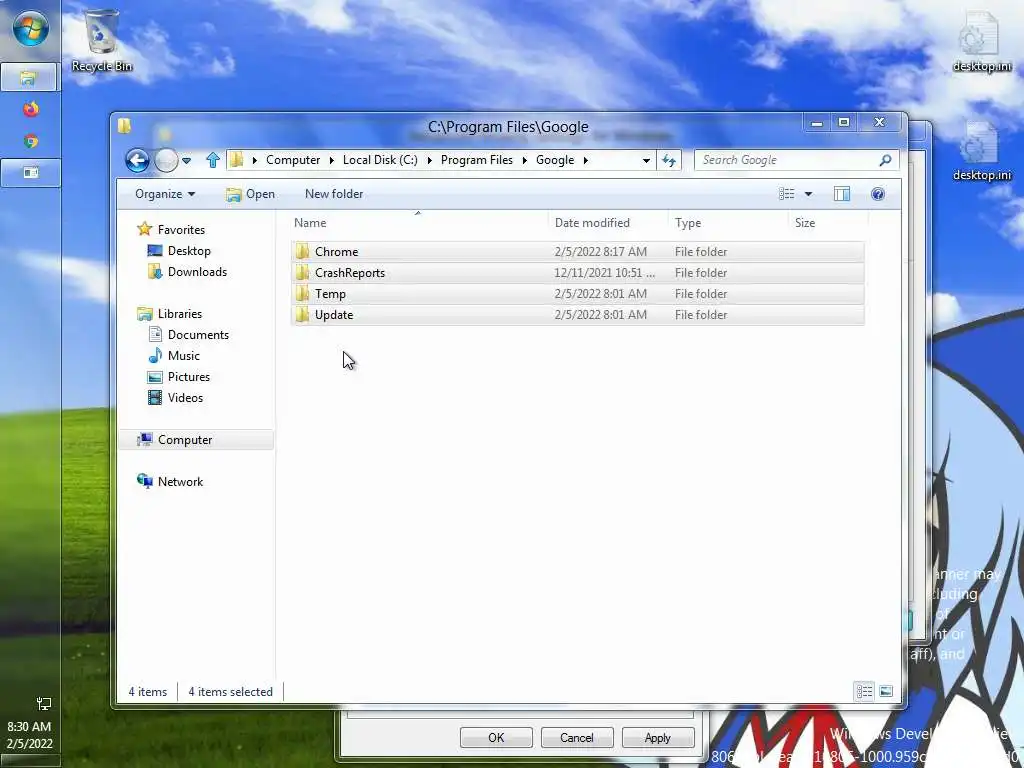Select the Recycle Bin desktop icon

101,39
